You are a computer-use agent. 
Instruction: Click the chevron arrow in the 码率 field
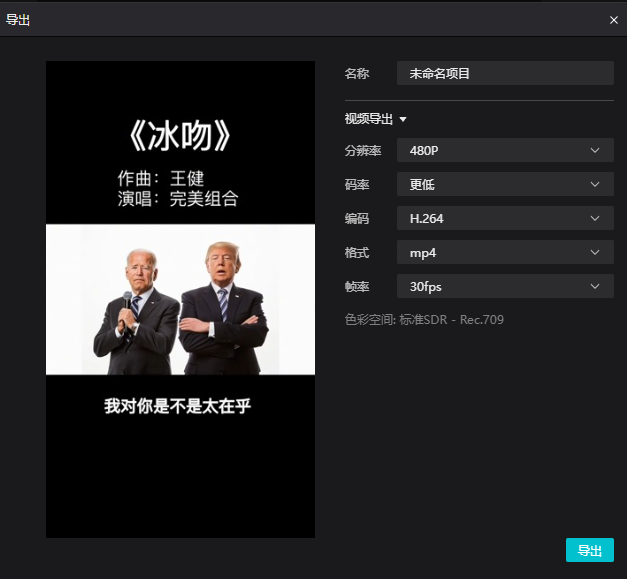(x=595, y=184)
